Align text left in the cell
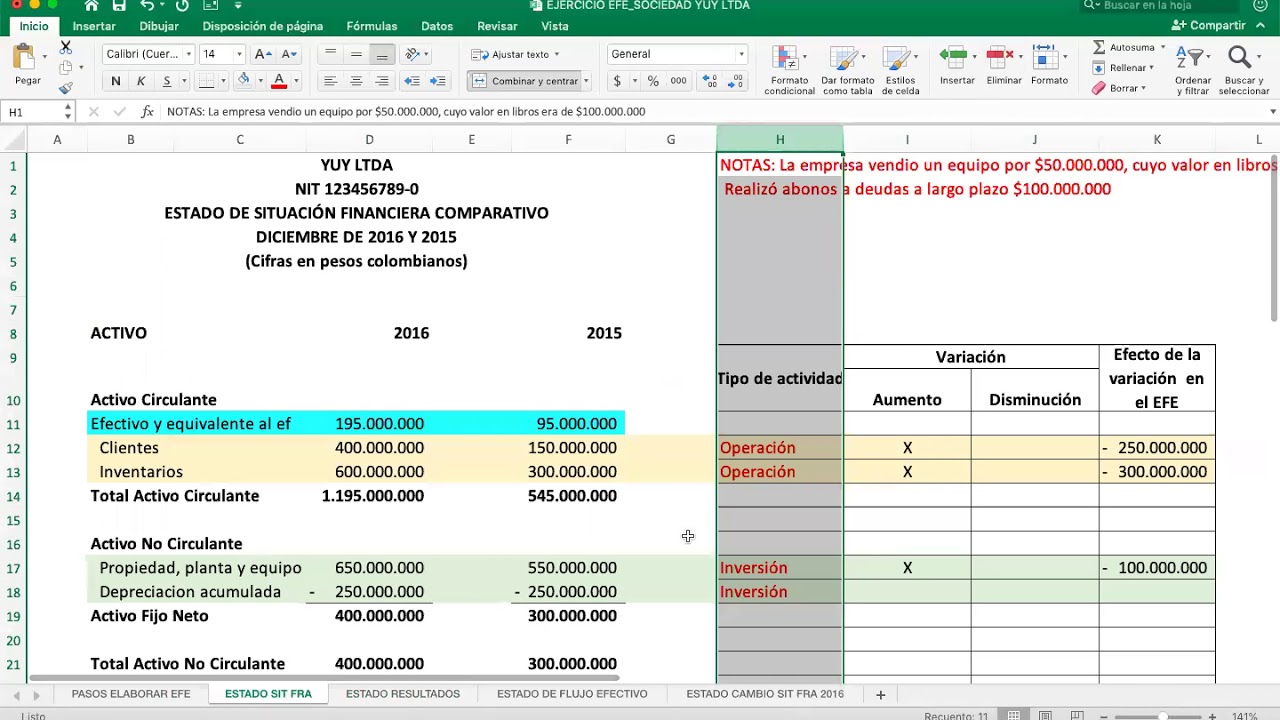Image resolution: width=1280 pixels, height=720 pixels. point(330,81)
